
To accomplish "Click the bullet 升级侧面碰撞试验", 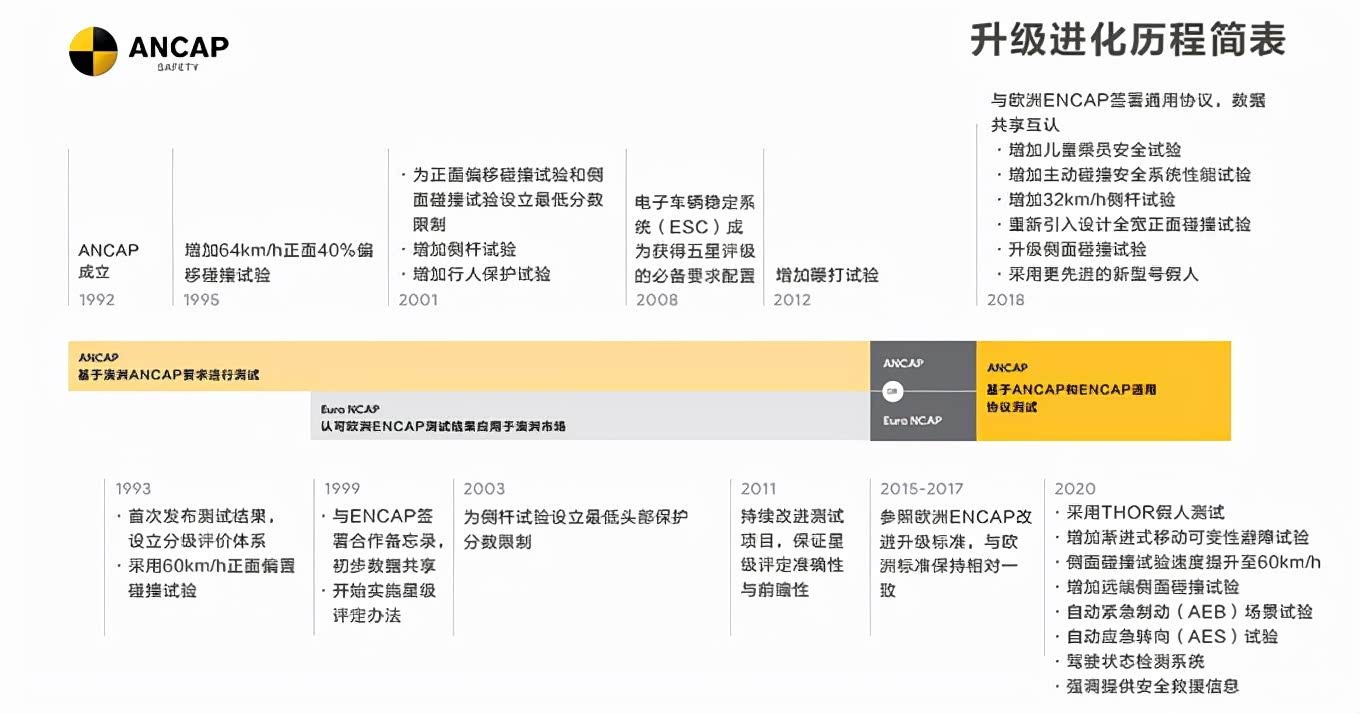I will (1072, 249).
